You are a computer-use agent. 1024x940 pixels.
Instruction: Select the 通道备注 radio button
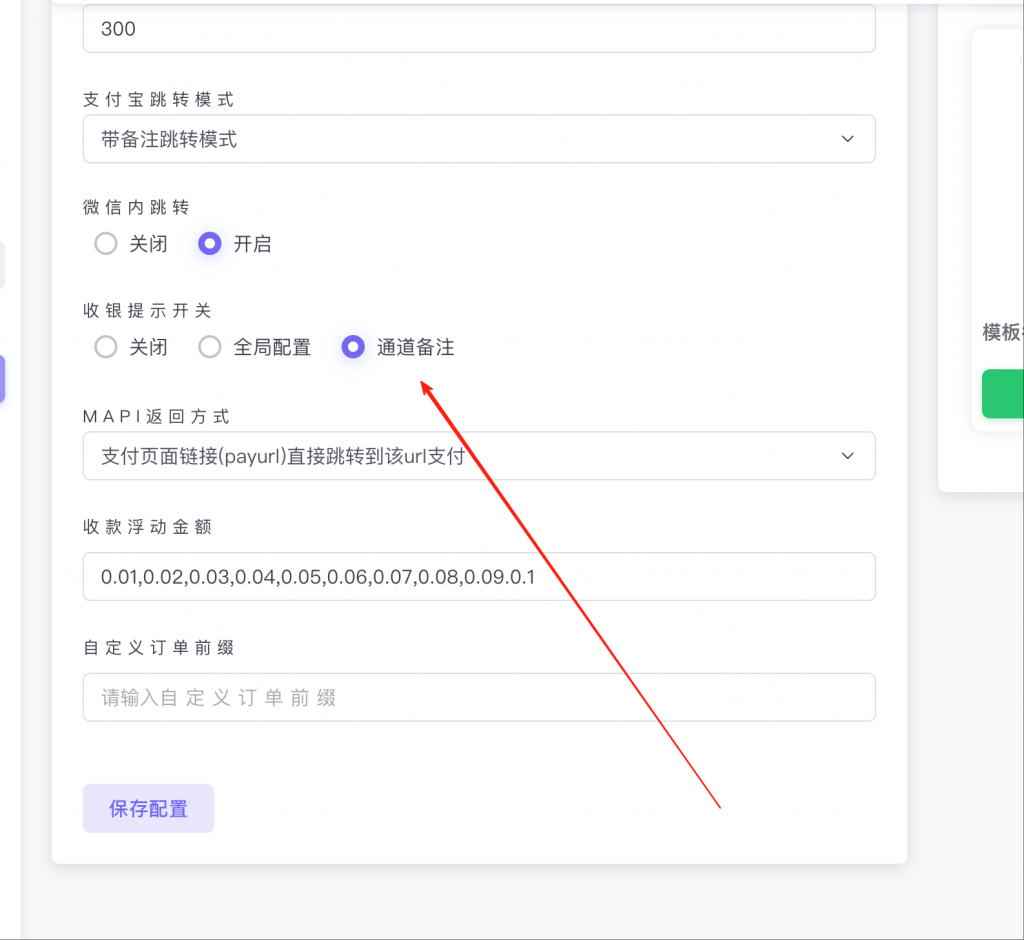click(x=353, y=347)
